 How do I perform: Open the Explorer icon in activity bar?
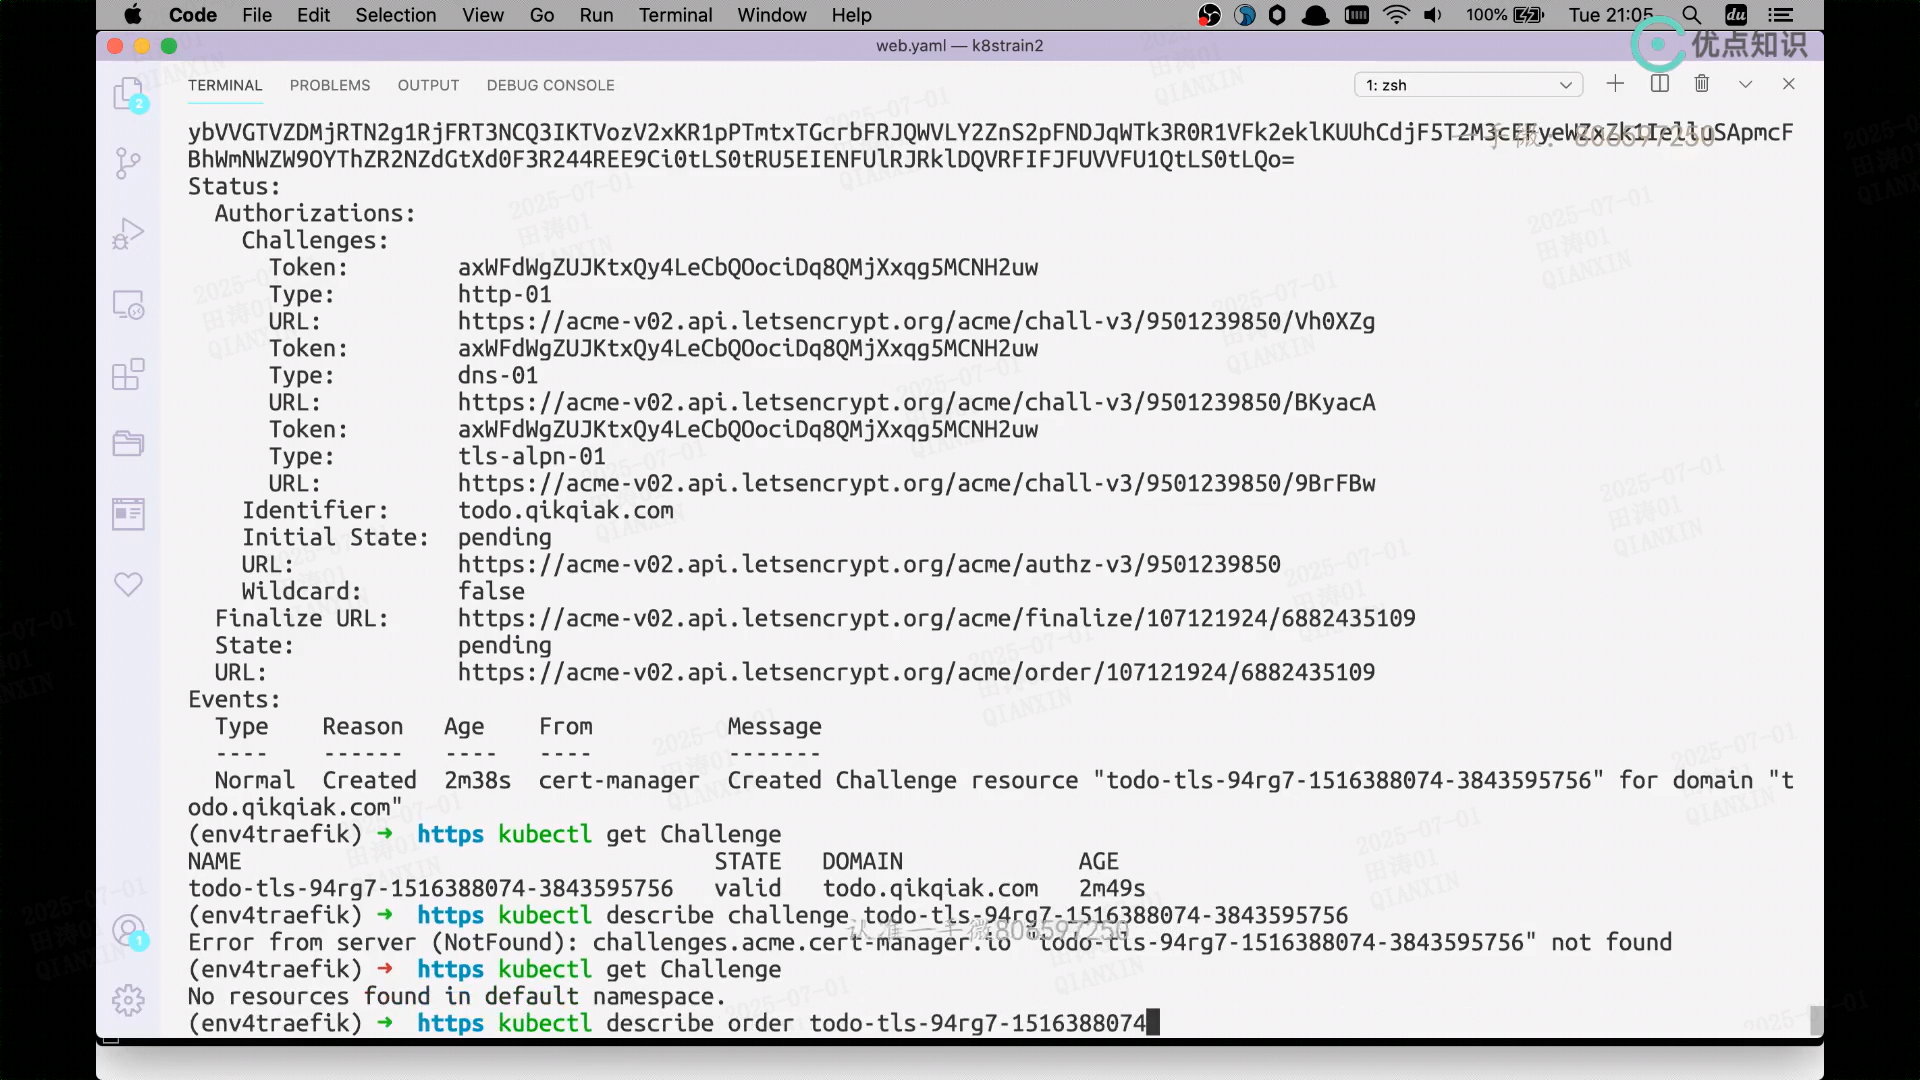coord(128,95)
